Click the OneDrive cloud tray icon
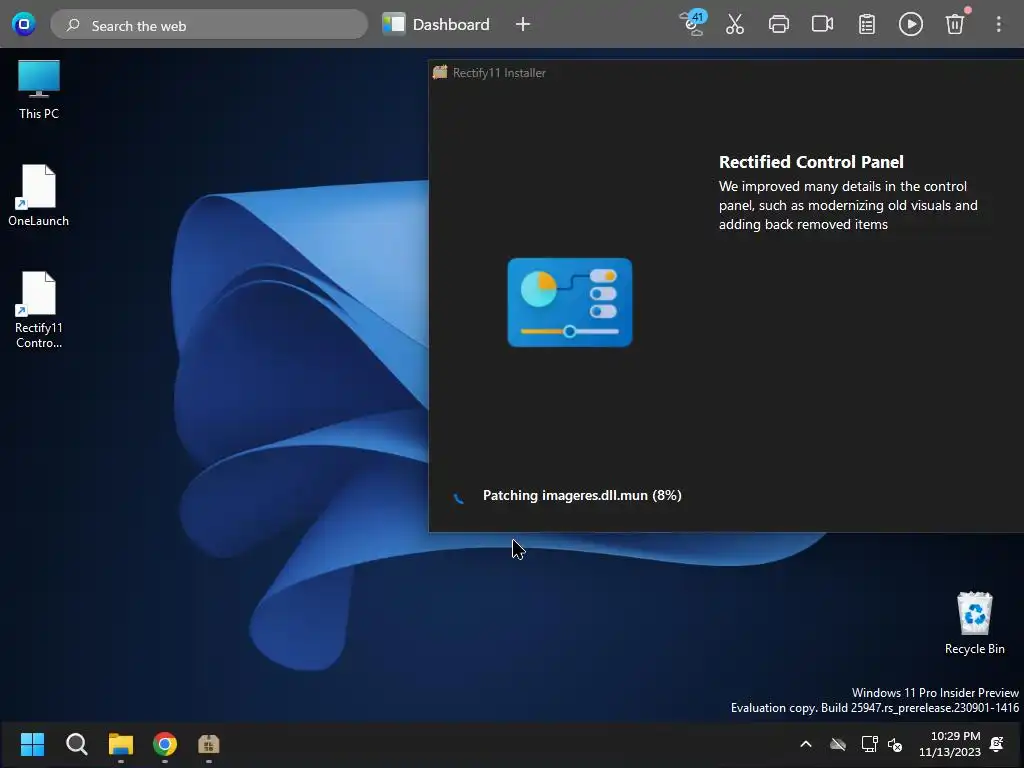The width and height of the screenshot is (1024, 768). (838, 744)
